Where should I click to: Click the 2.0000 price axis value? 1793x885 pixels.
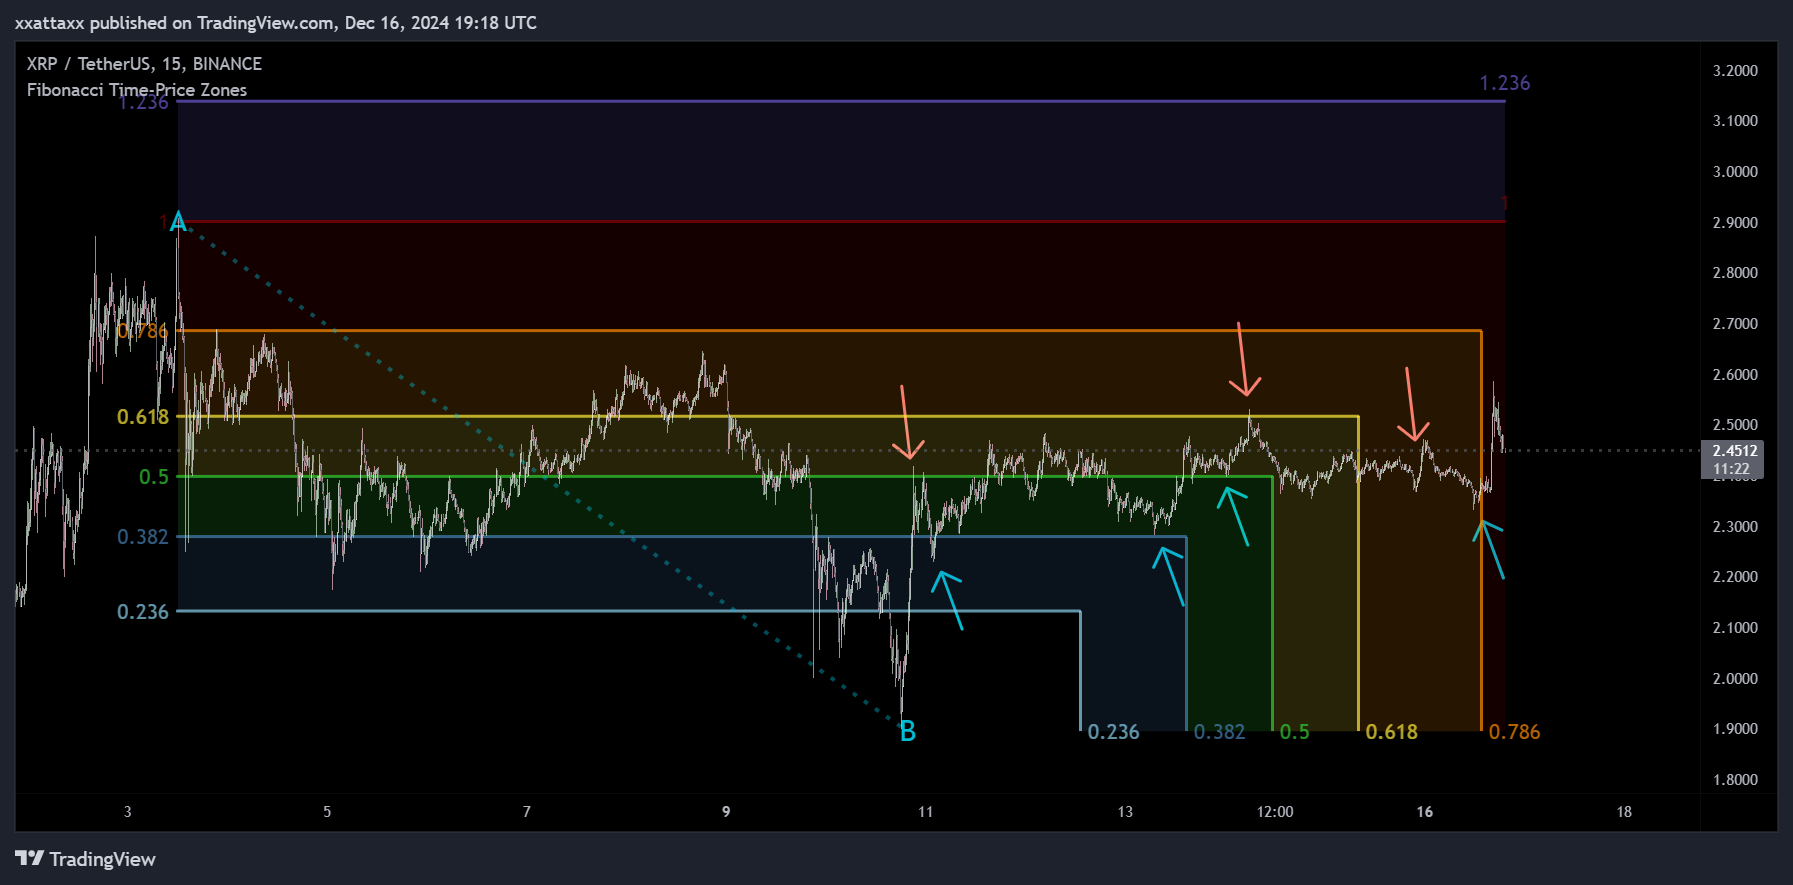coord(1735,679)
